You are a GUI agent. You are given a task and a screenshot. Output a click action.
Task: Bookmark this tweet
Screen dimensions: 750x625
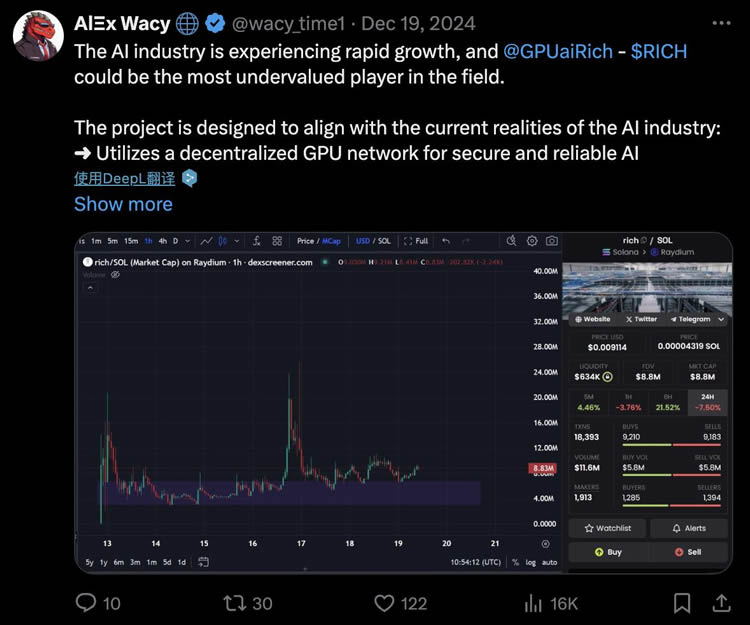682,602
